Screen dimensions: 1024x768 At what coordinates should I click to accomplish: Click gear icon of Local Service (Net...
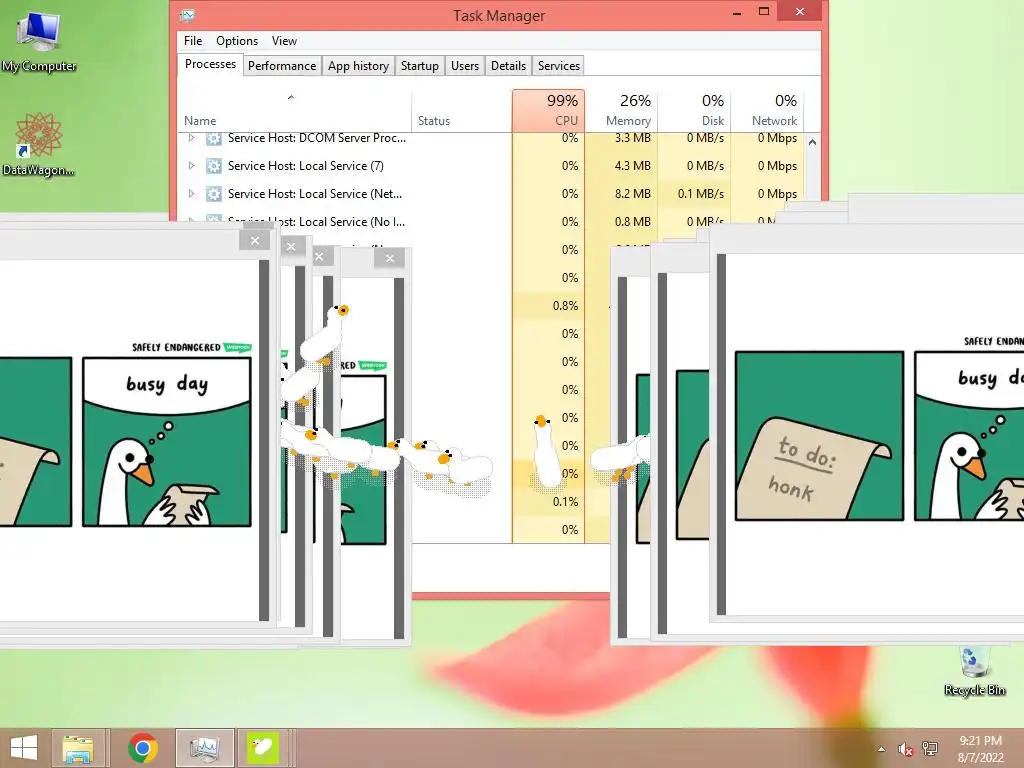click(214, 194)
